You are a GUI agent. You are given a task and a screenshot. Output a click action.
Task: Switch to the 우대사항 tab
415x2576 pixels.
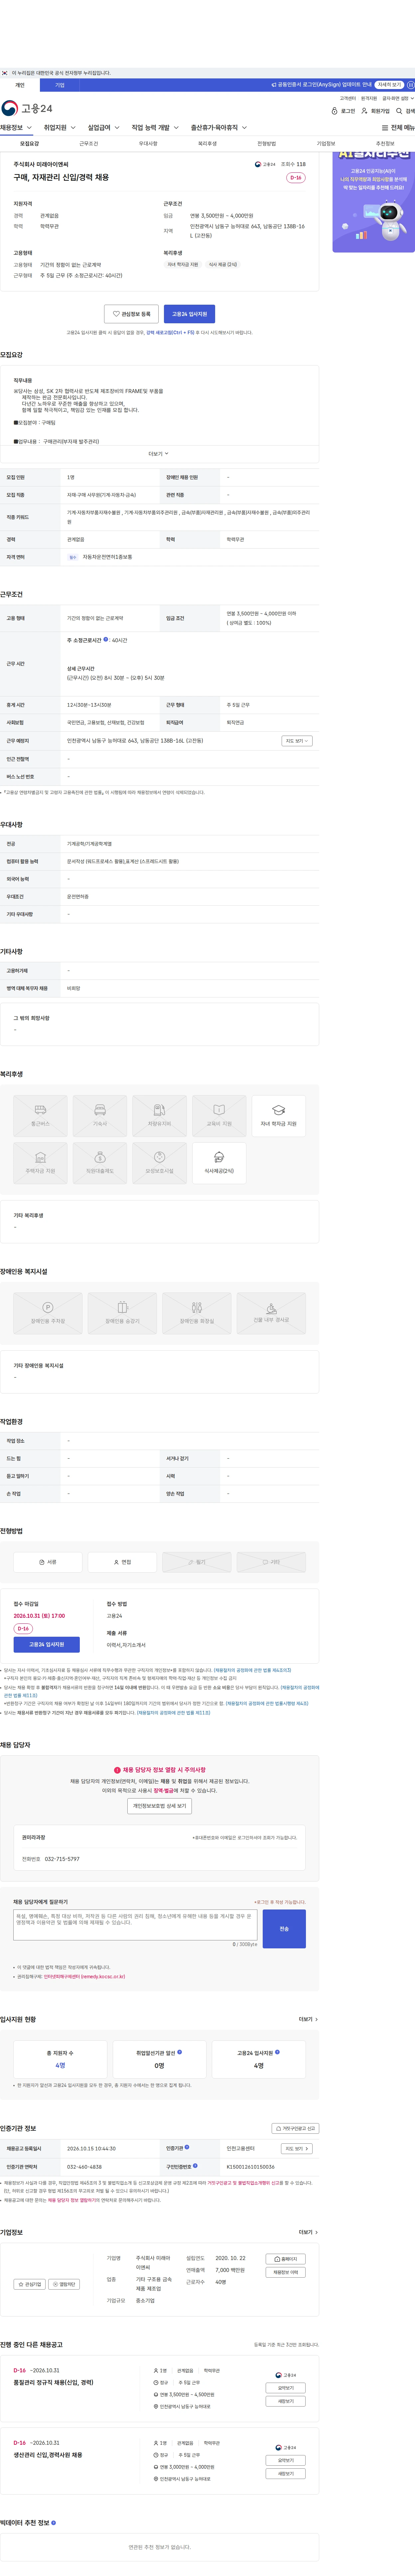click(148, 144)
